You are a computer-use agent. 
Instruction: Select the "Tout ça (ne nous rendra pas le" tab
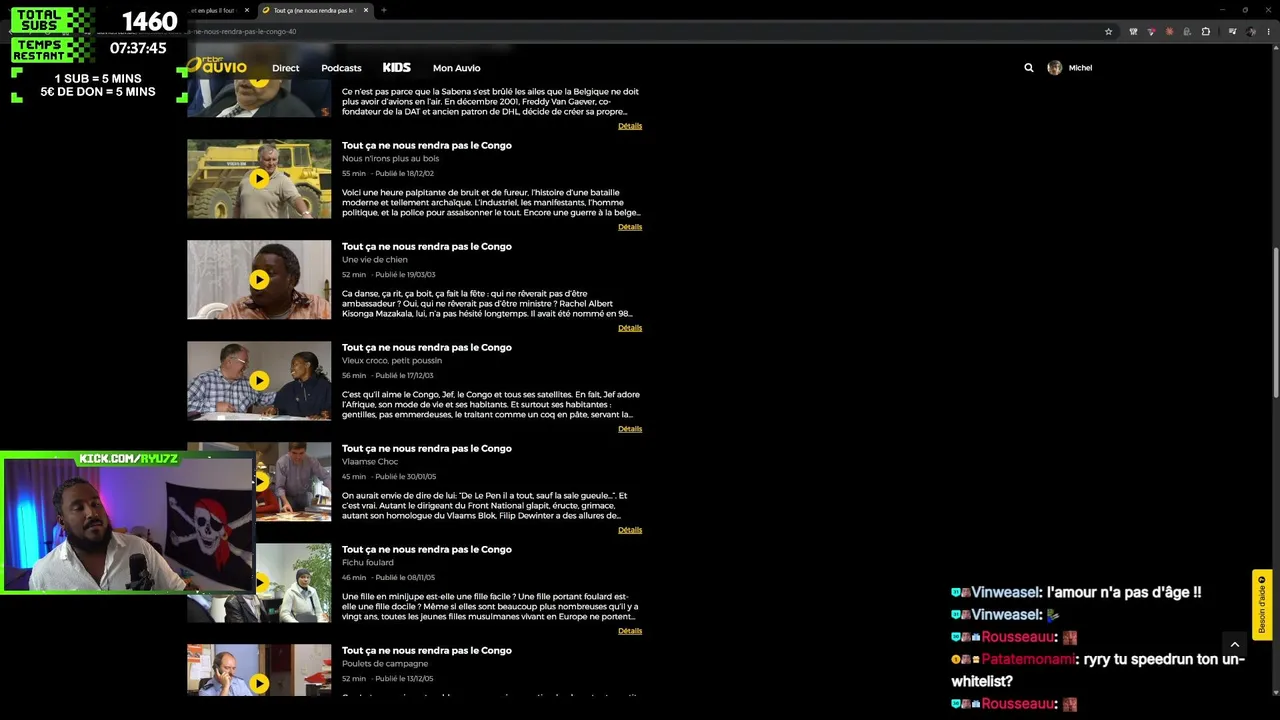[315, 11]
